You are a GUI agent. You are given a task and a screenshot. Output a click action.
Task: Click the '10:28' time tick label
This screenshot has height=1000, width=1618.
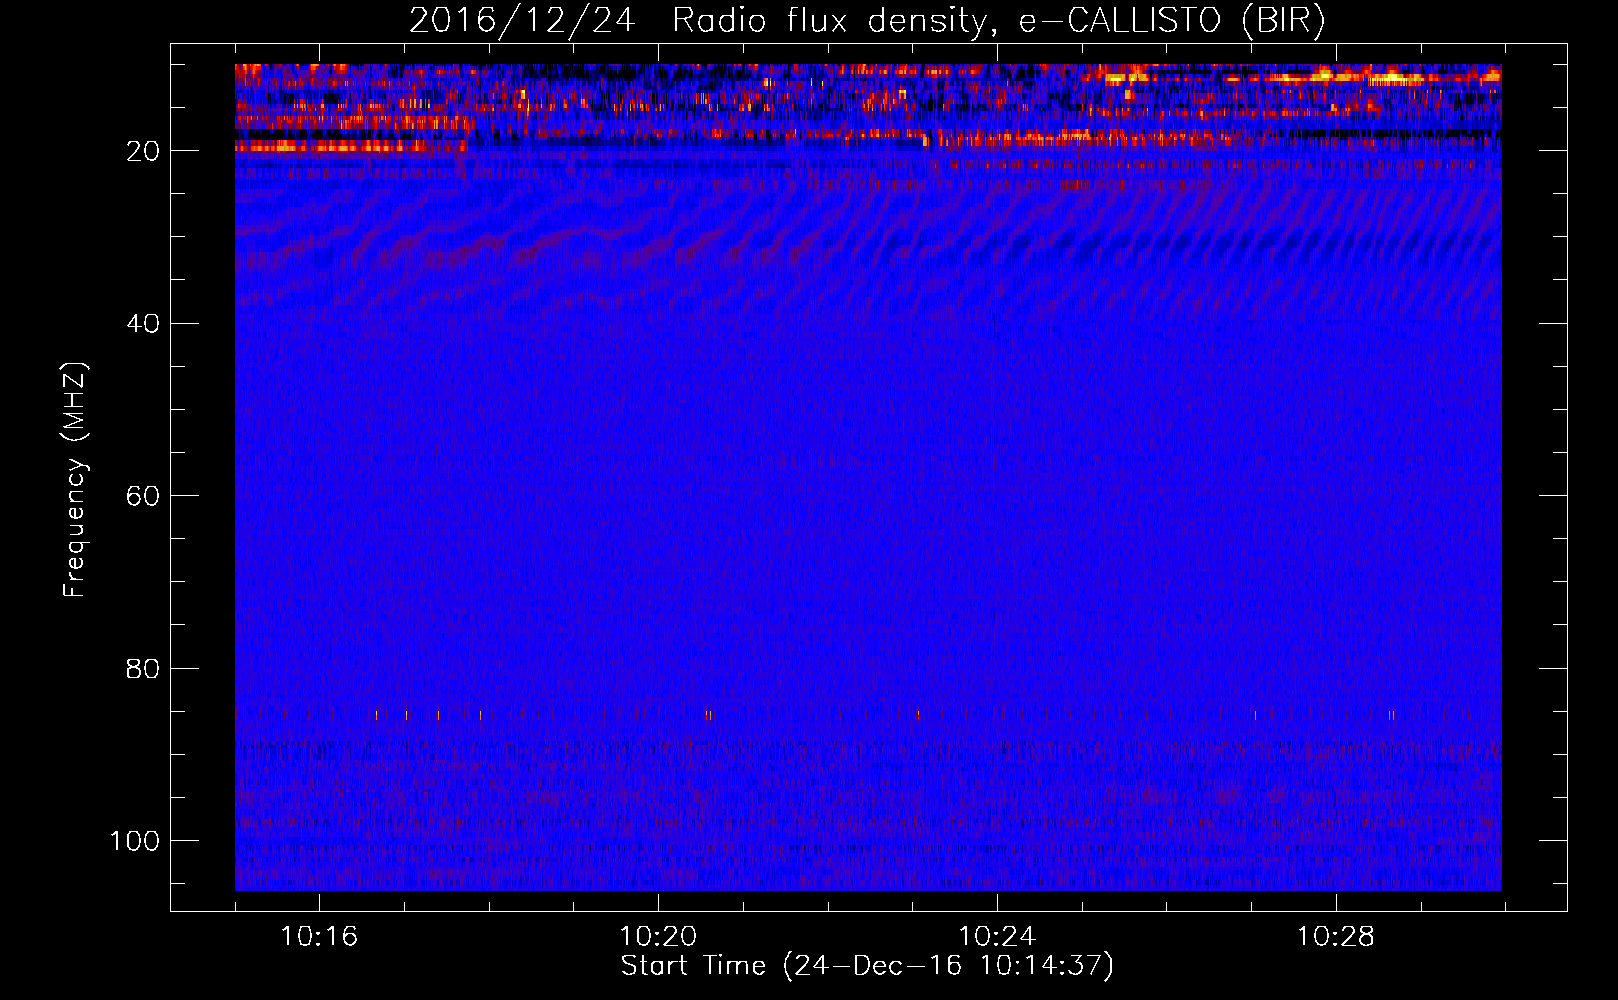coord(1336,937)
